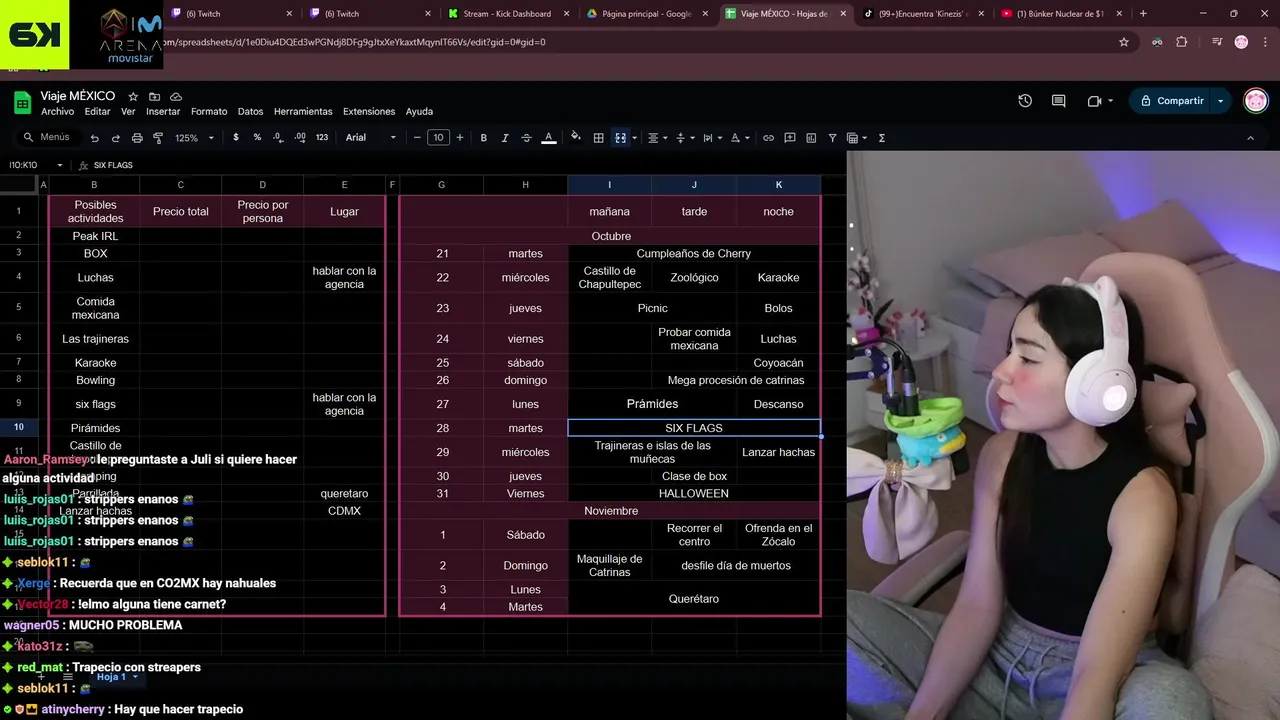Image resolution: width=1280 pixels, height=720 pixels.
Task: Increase font size with plus button
Action: point(460,138)
